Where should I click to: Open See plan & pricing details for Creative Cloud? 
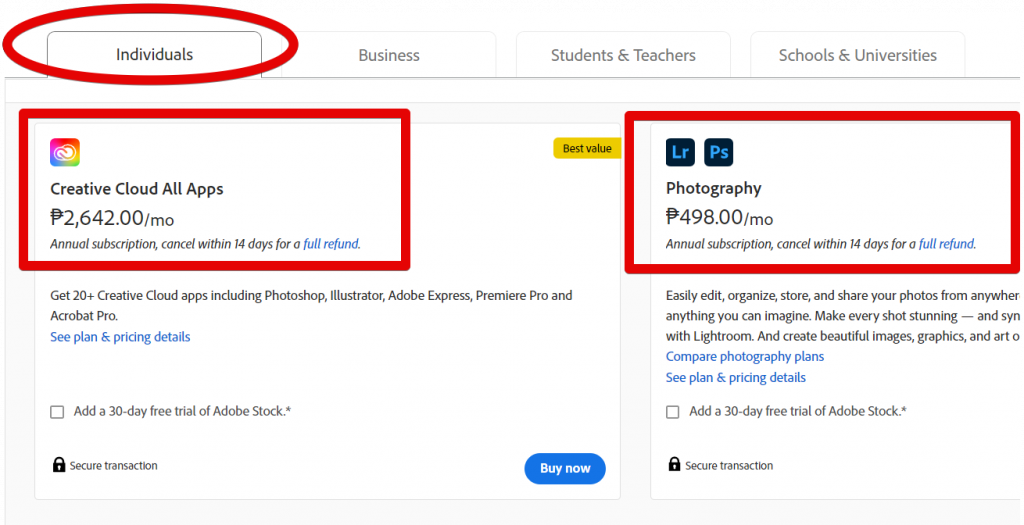[x=120, y=337]
